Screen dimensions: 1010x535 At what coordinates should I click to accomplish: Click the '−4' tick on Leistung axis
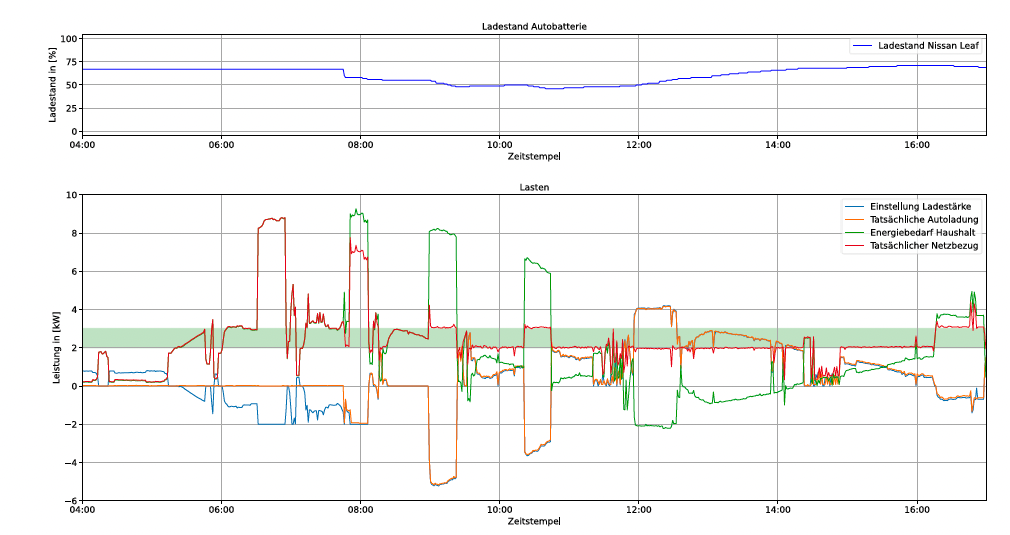pos(71,462)
